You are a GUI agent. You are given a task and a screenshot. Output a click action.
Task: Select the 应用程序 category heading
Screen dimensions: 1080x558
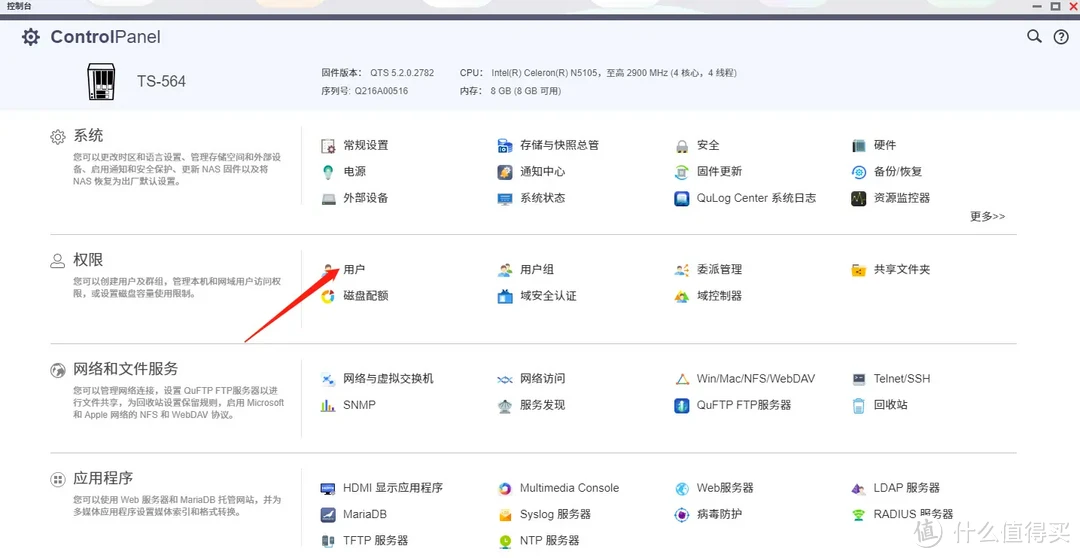pos(103,478)
